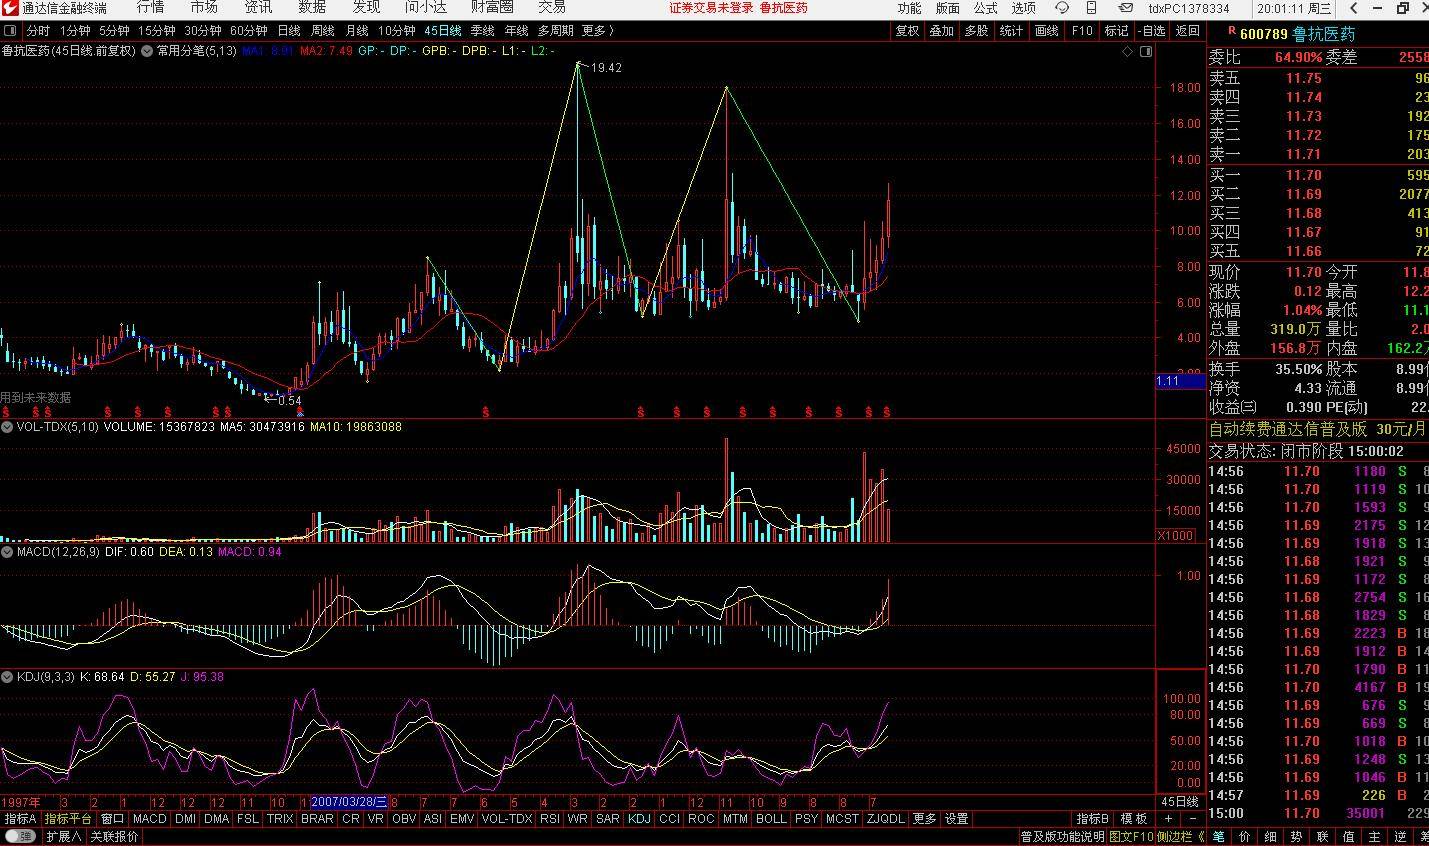Open the mobile phone icon in title bar
The height and width of the screenshot is (846, 1429).
(1091, 7)
